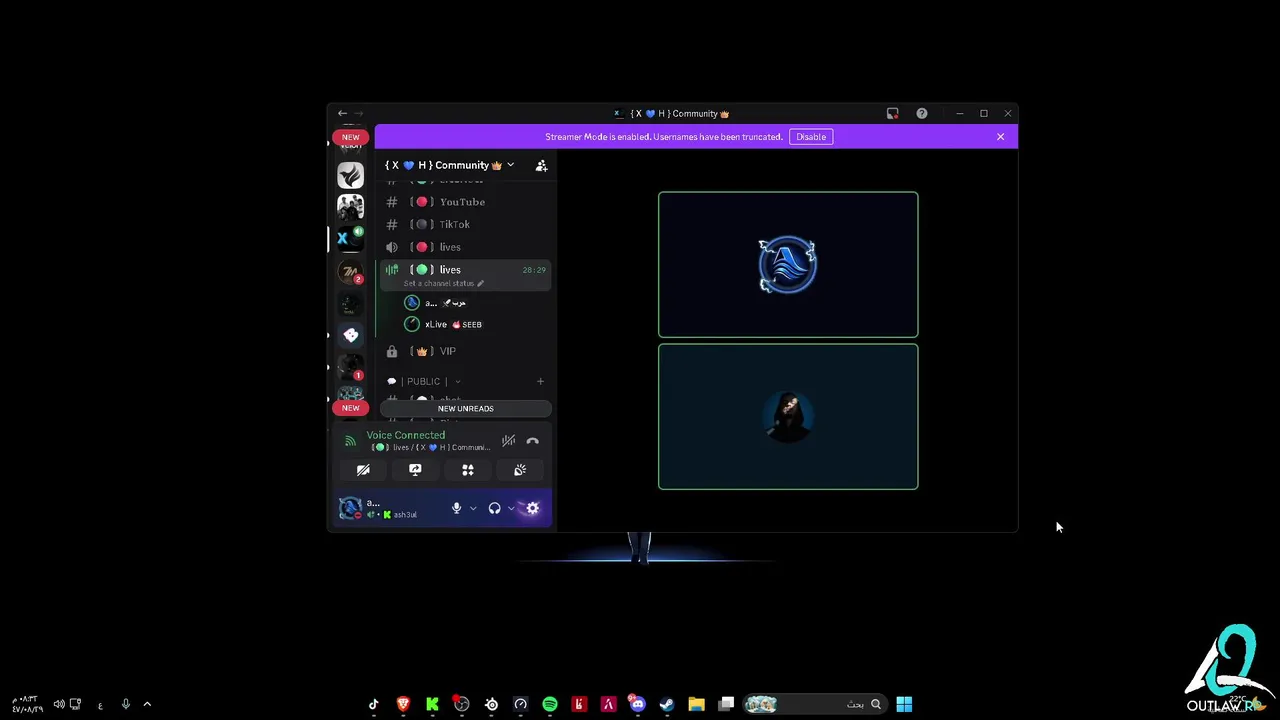
Task: Share your screen button
Action: click(x=415, y=470)
